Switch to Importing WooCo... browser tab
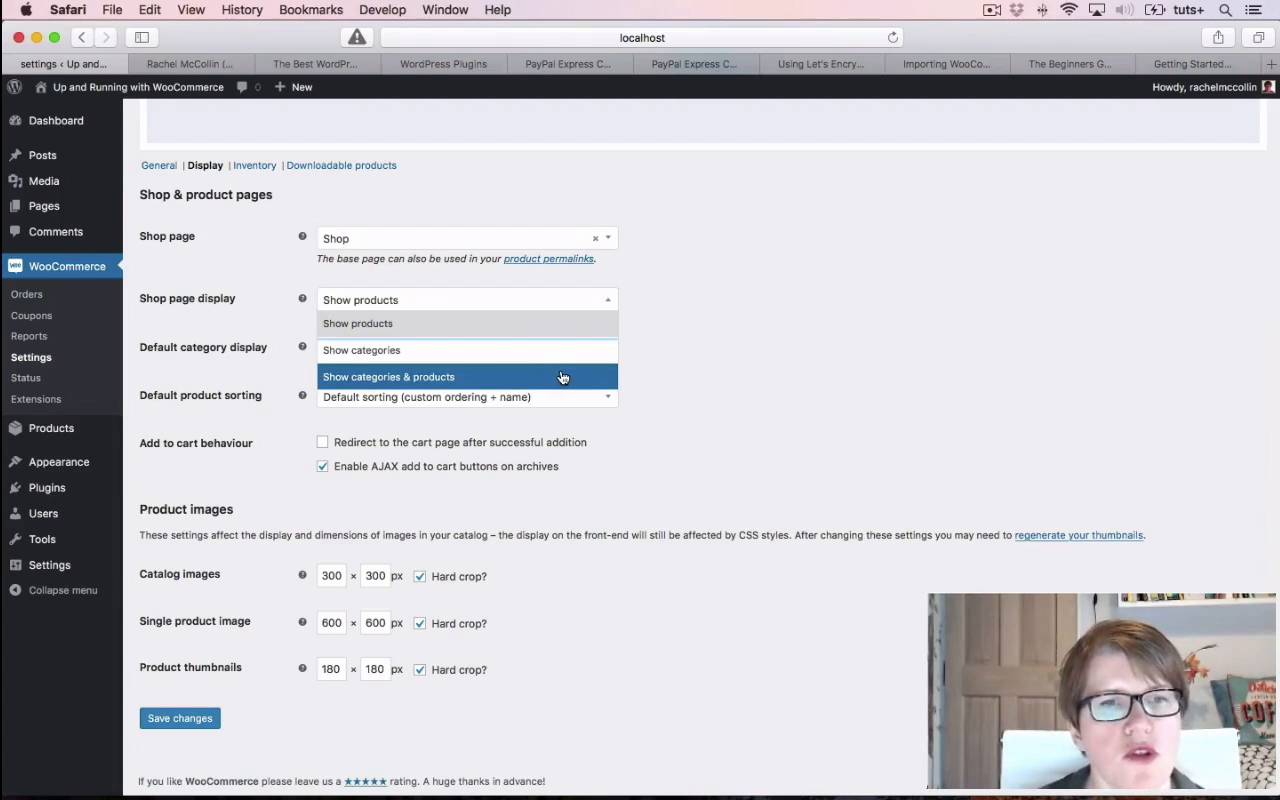This screenshot has height=800, width=1280. coord(946,64)
